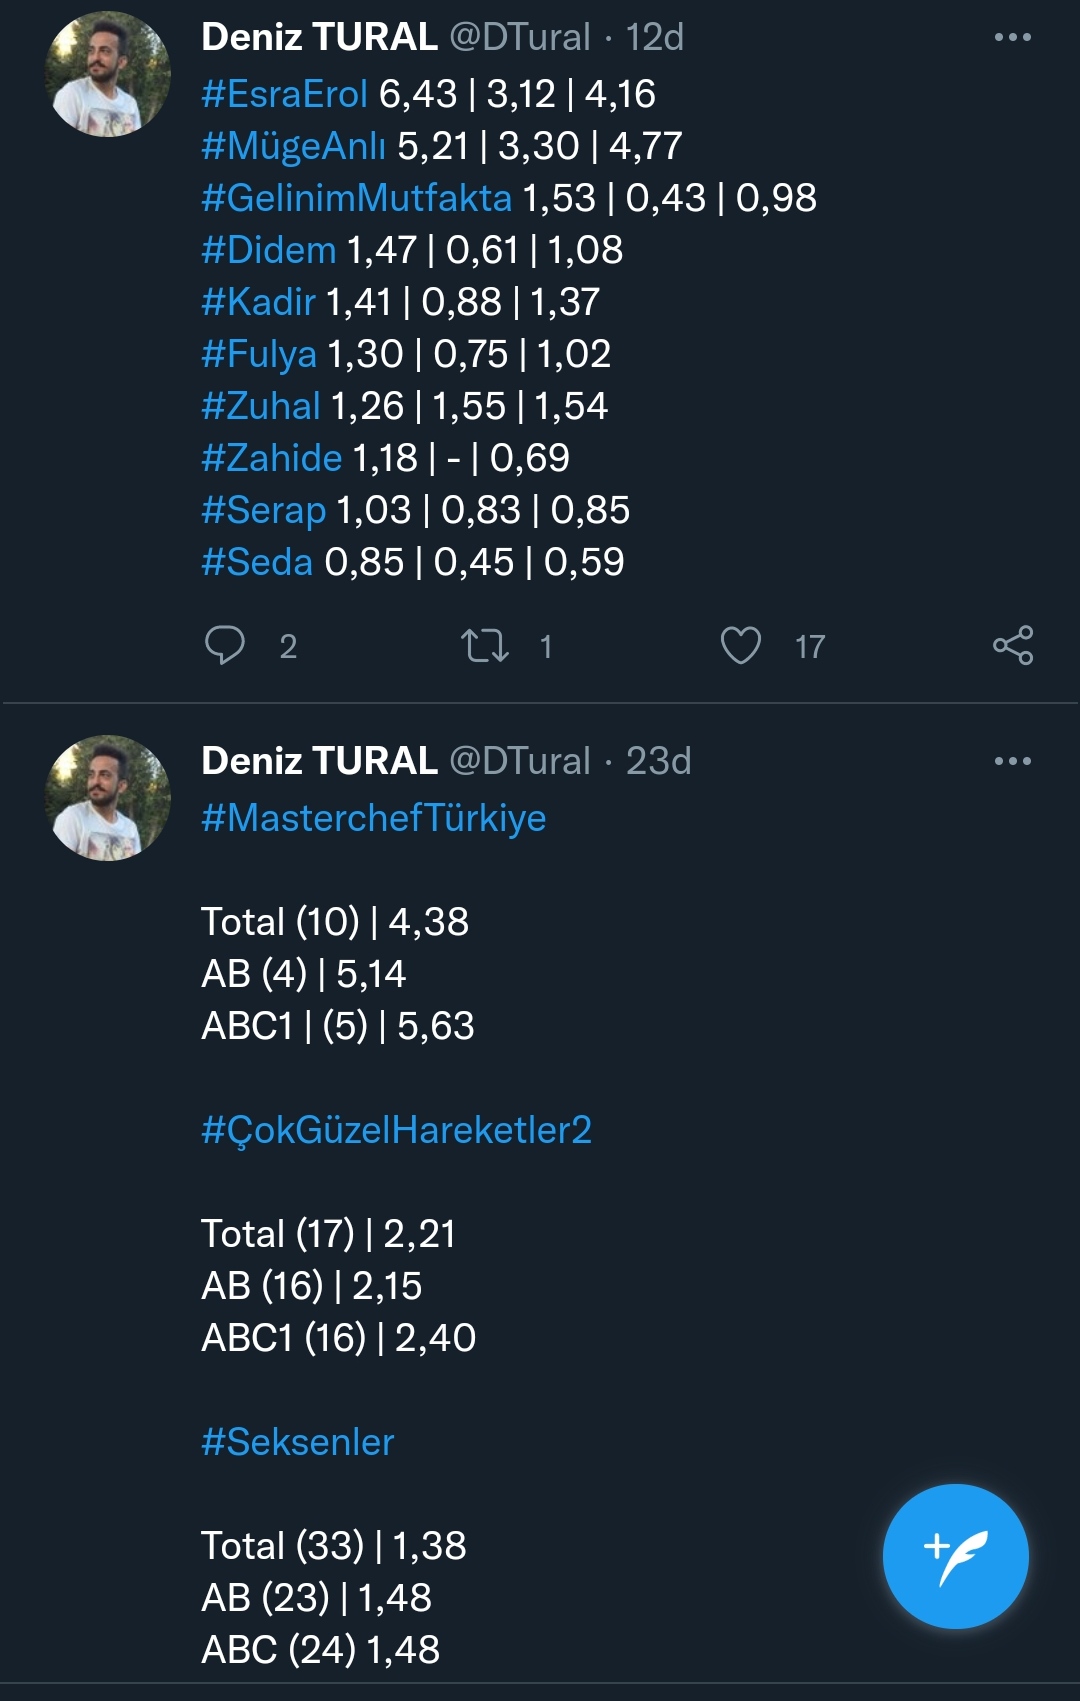Image resolution: width=1080 pixels, height=1701 pixels.
Task: Reply to the first tweet
Action: pyautogui.click(x=225, y=646)
